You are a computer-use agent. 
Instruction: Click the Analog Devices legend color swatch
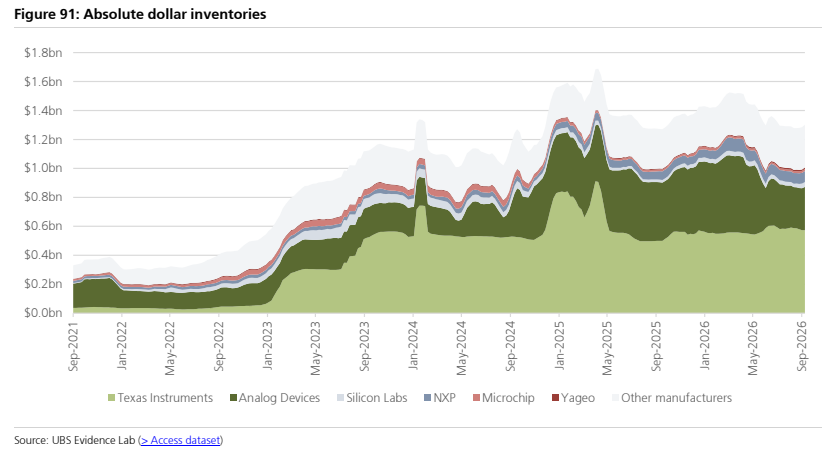point(233,398)
